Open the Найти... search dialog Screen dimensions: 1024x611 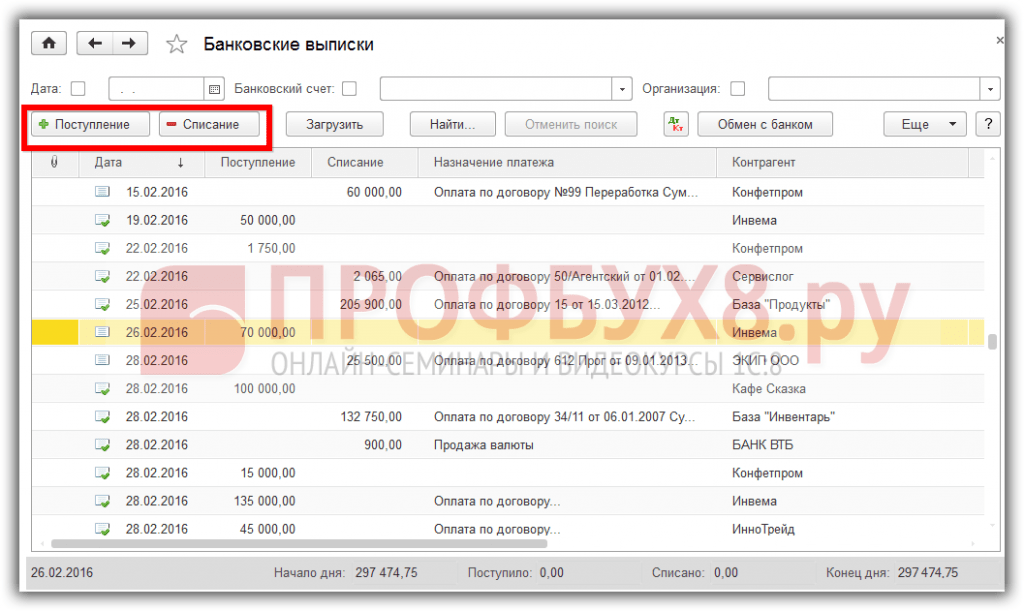453,124
